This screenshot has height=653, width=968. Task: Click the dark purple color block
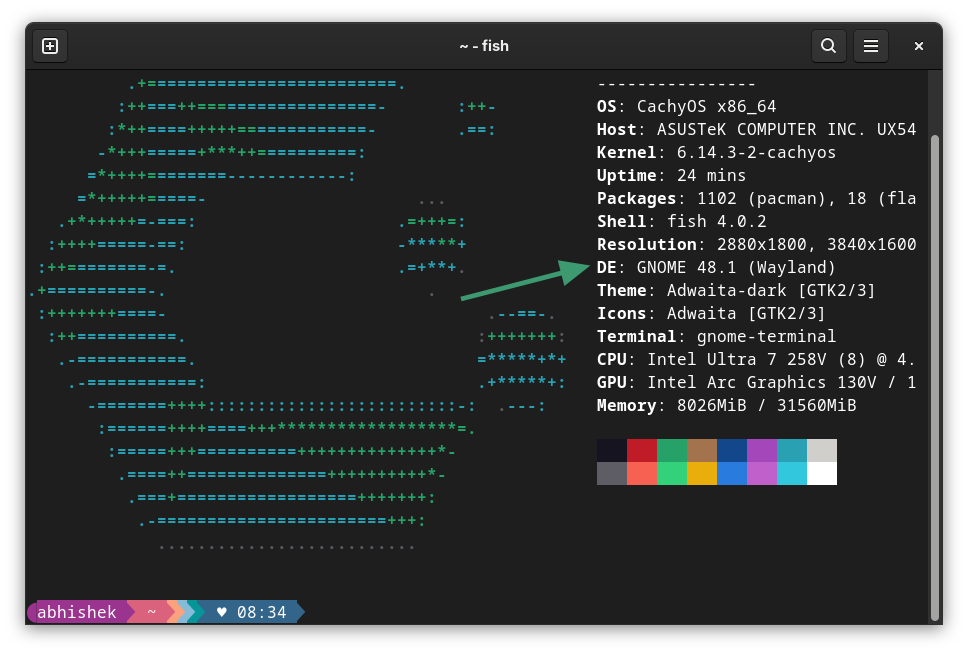click(x=762, y=451)
